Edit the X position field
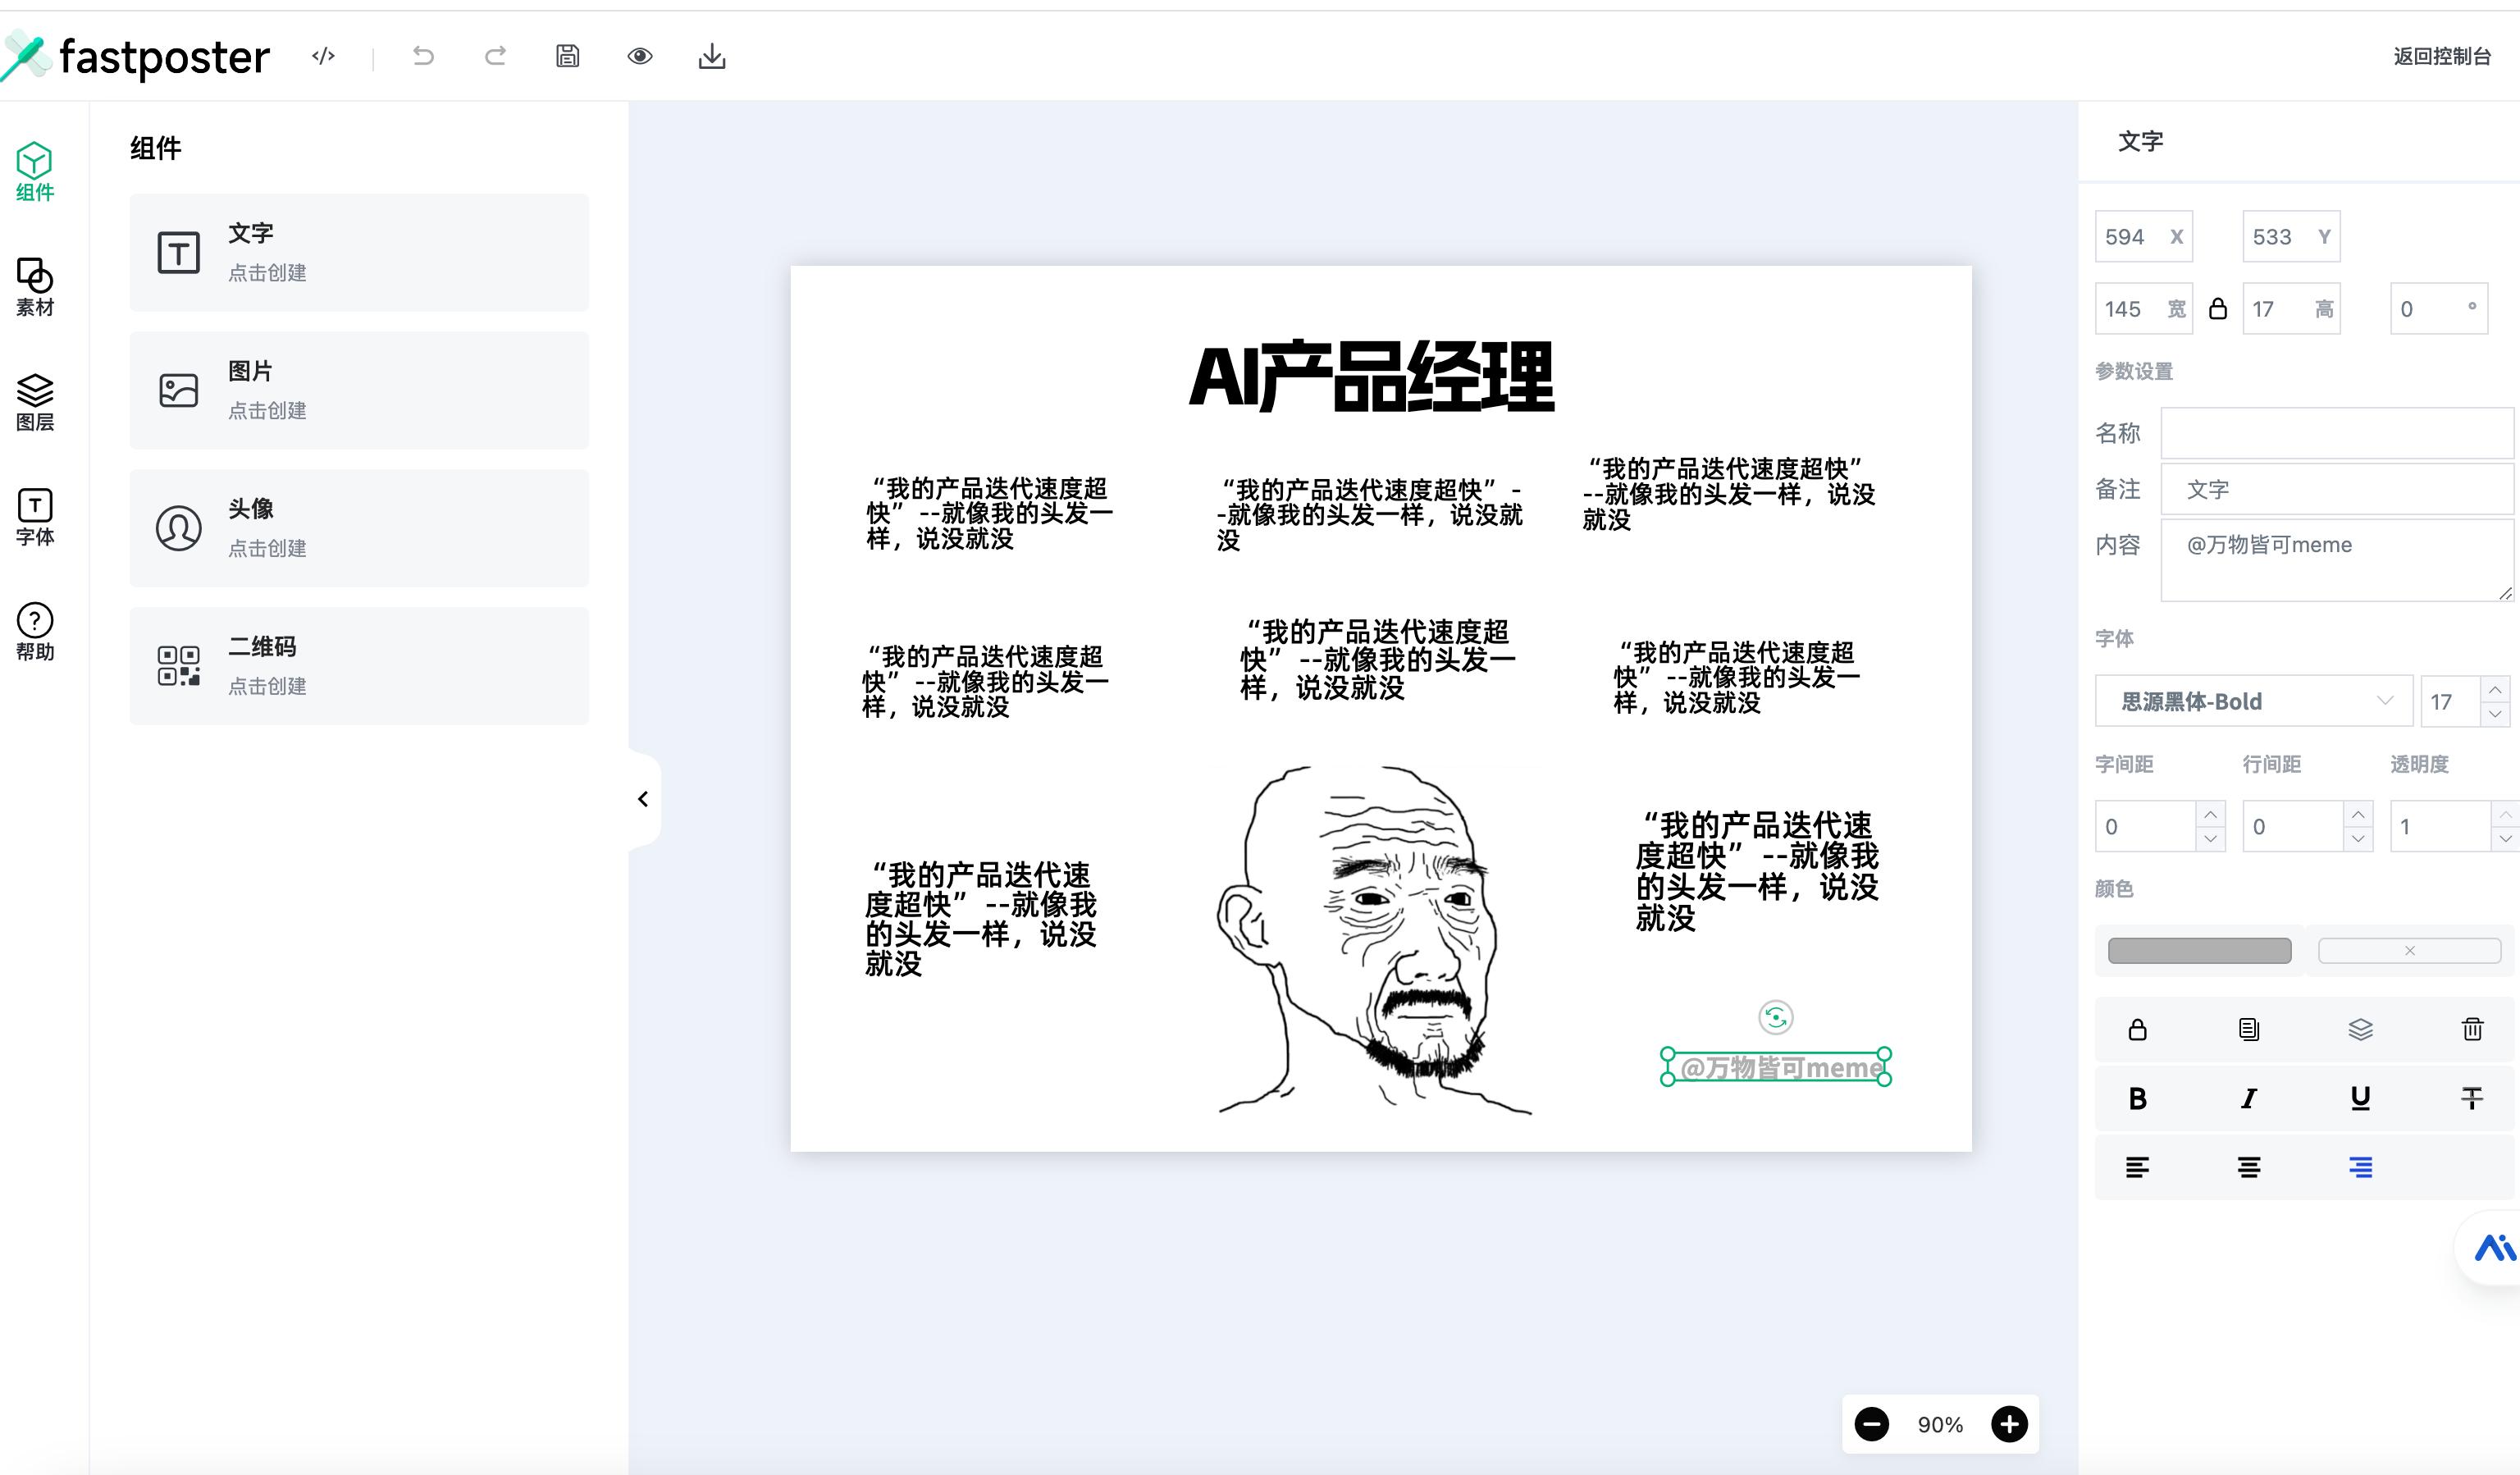This screenshot has width=2520, height=1475. tap(2144, 237)
